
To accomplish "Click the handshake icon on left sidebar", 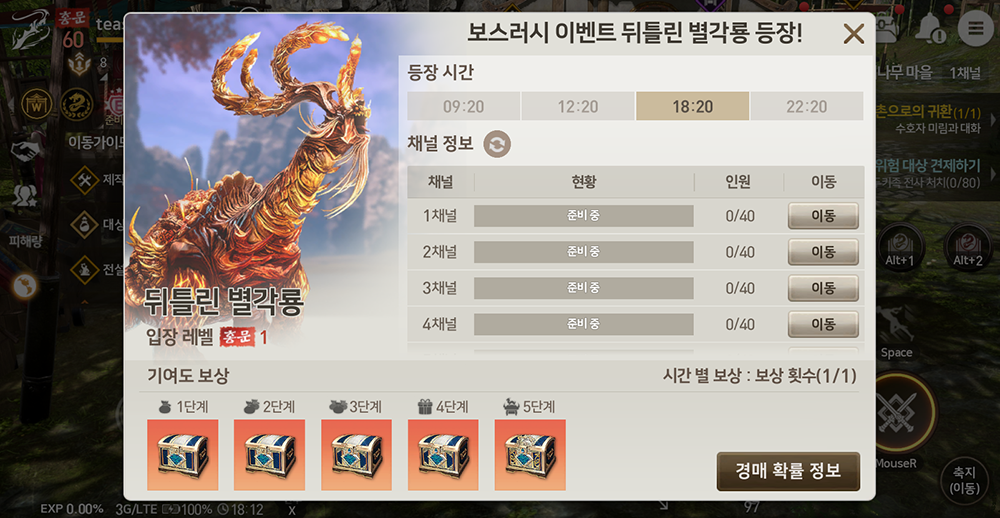I will click(26, 151).
